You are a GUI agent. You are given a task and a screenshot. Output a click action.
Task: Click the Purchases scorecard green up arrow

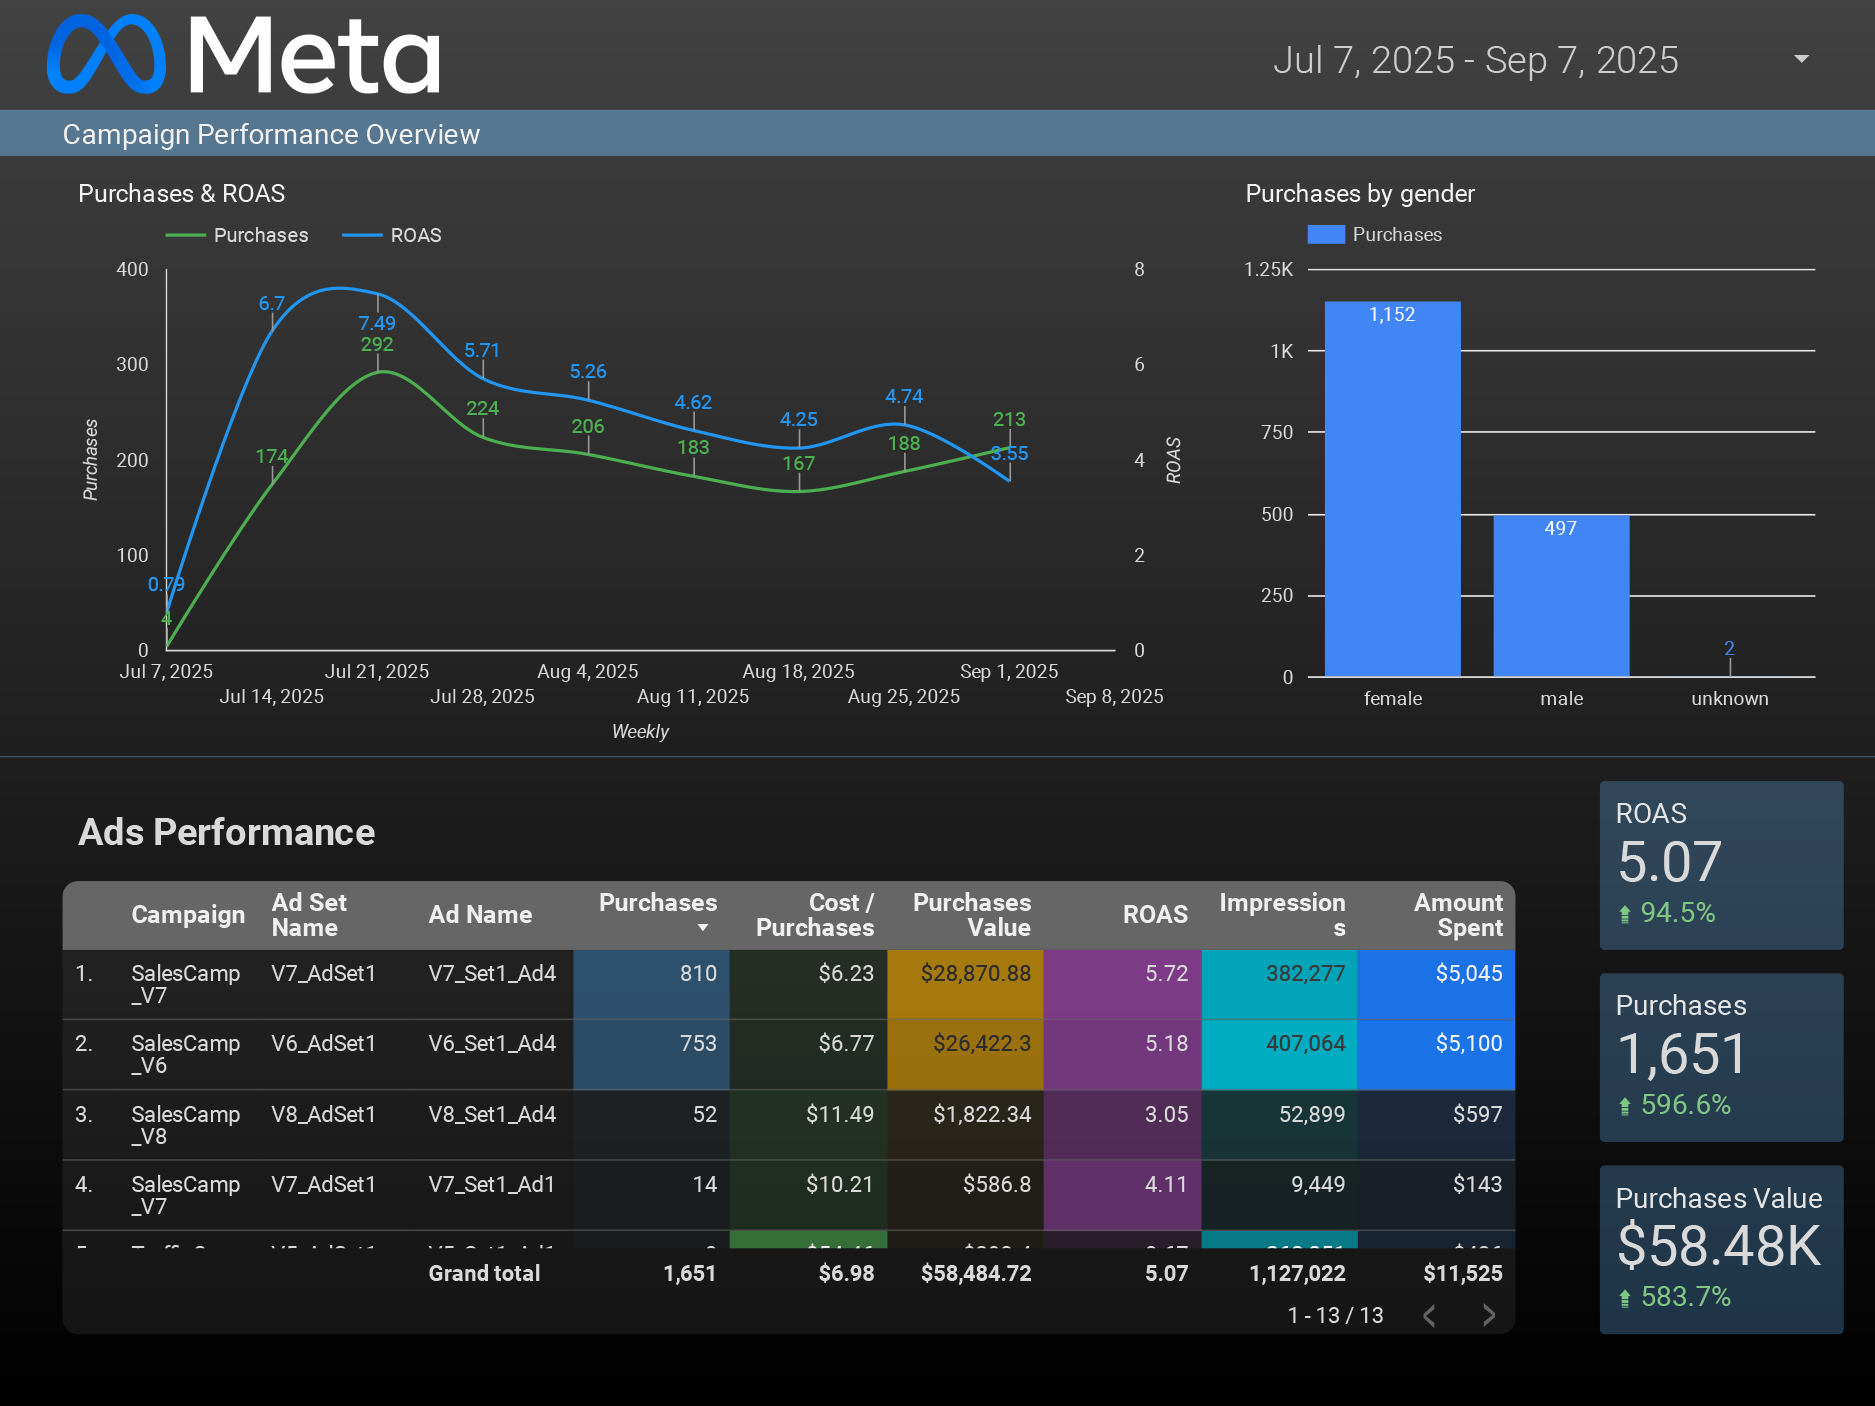1624,1105
